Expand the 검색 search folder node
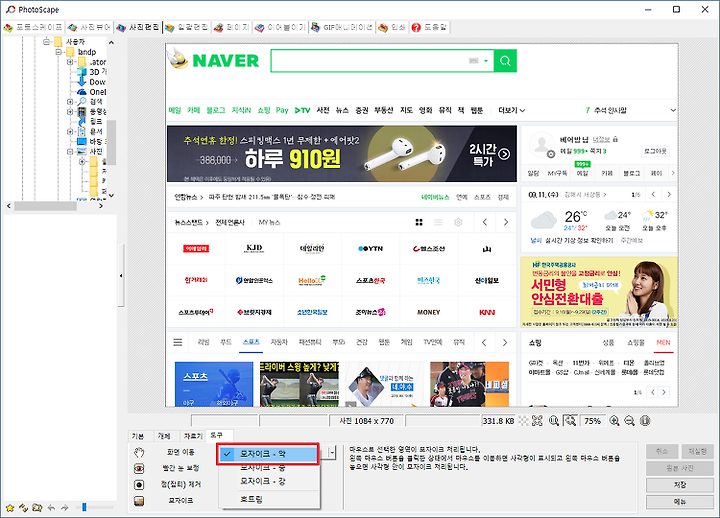Image resolution: width=720 pixels, height=518 pixels. [70, 102]
